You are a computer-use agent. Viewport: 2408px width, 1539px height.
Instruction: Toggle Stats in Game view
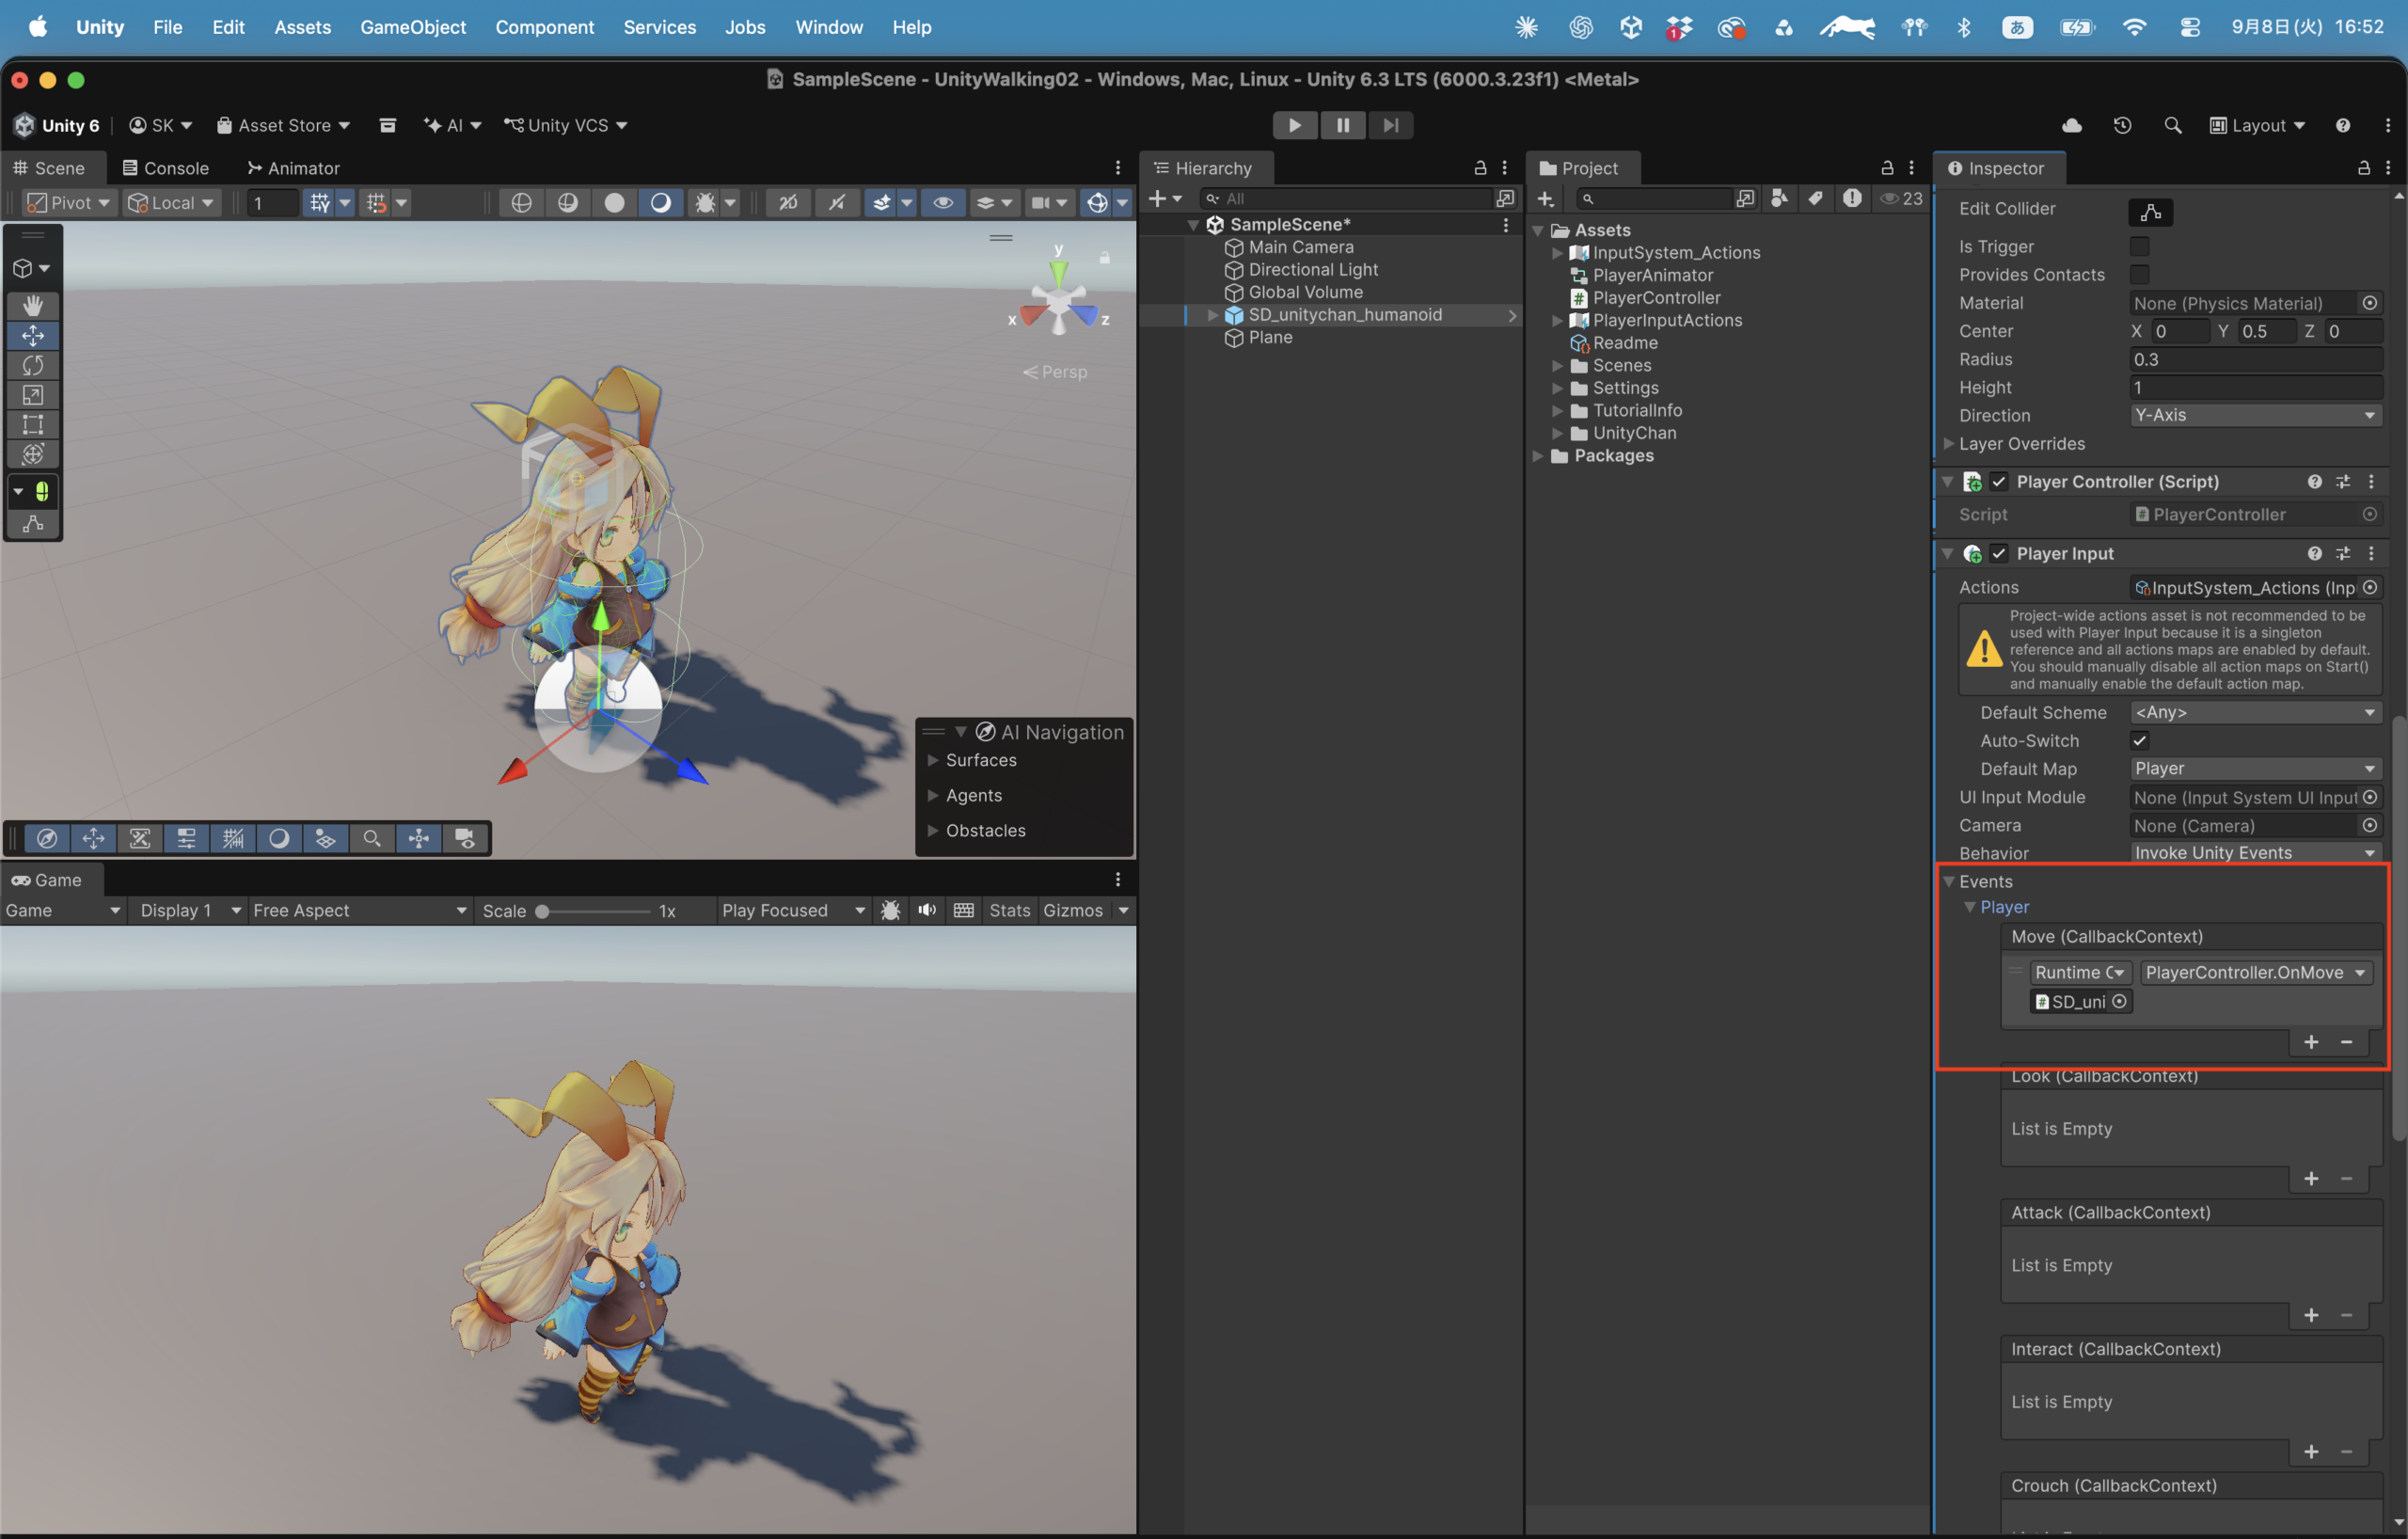(x=1009, y=910)
